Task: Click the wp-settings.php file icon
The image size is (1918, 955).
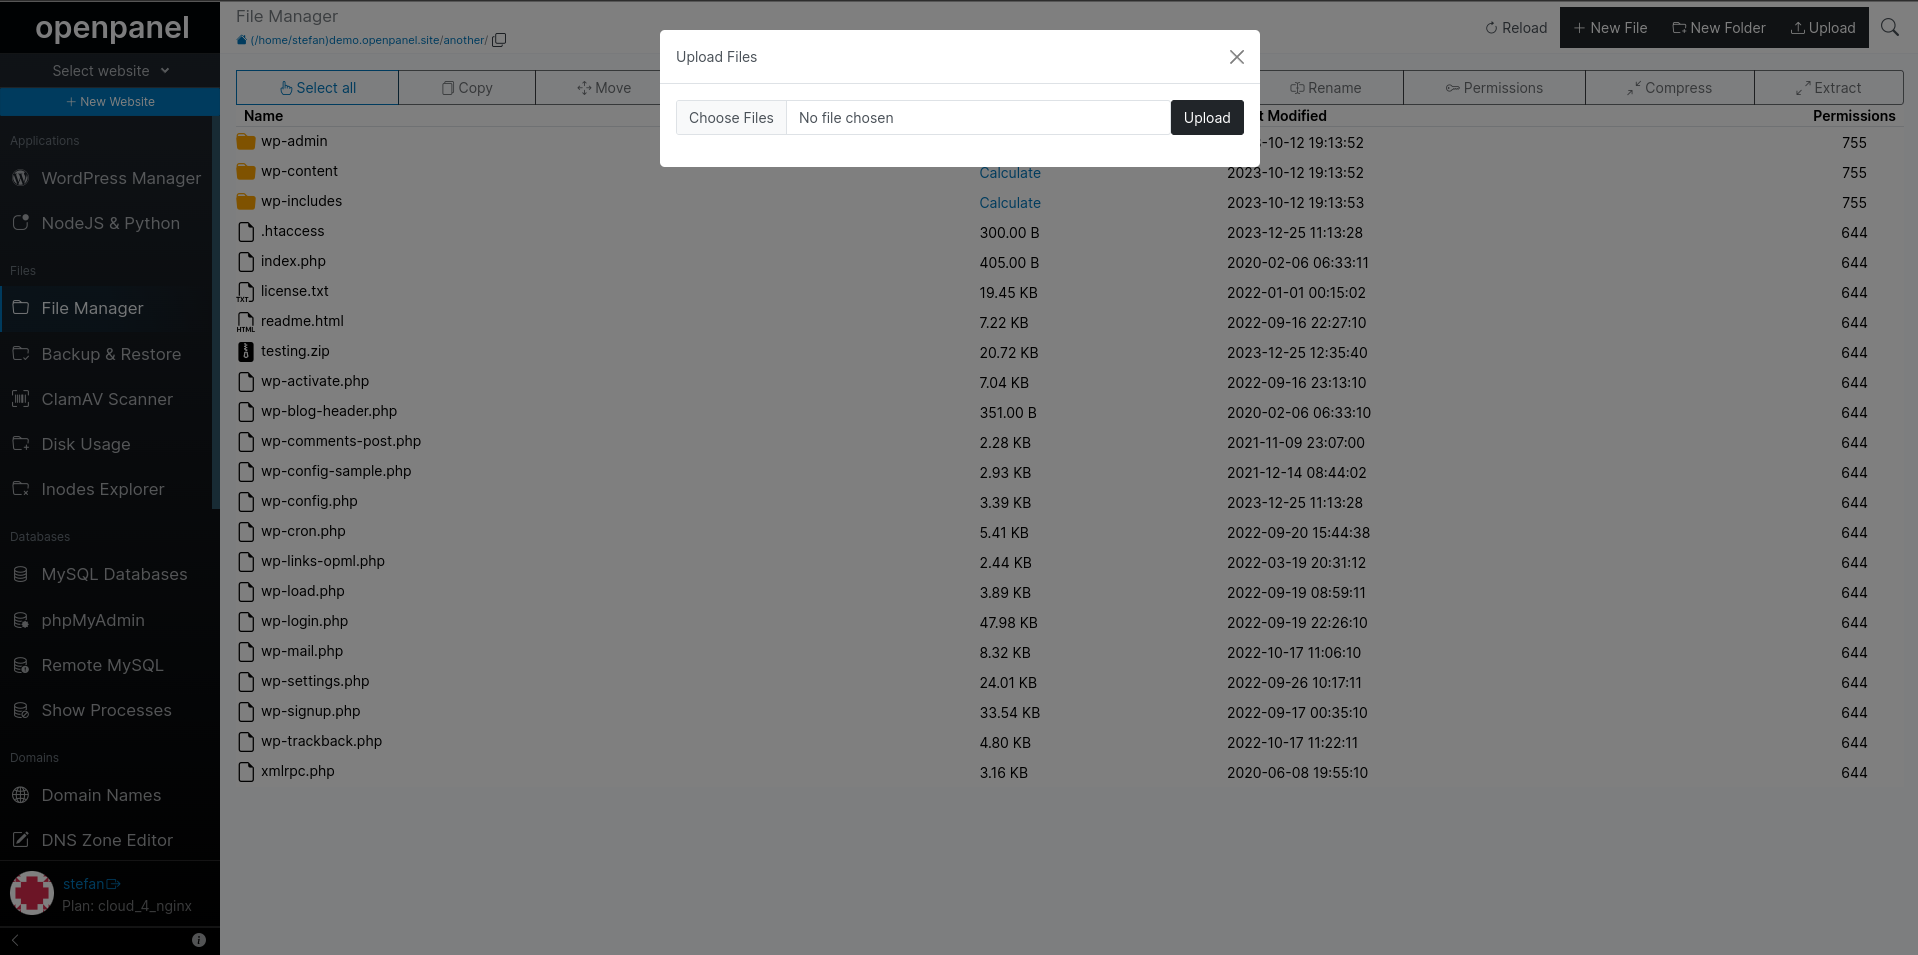Action: [x=246, y=682]
